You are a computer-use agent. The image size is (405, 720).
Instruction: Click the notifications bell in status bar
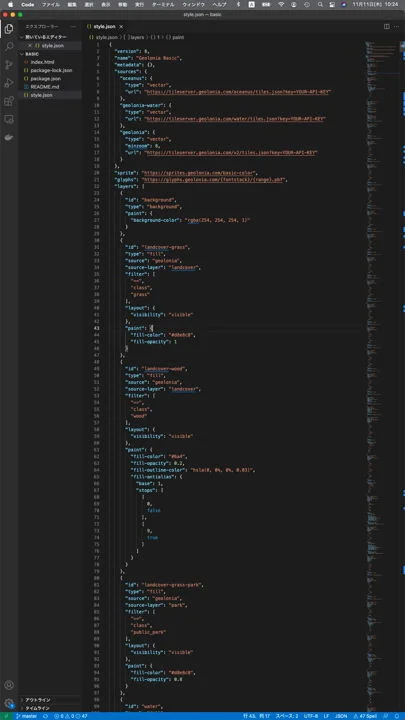point(398,716)
